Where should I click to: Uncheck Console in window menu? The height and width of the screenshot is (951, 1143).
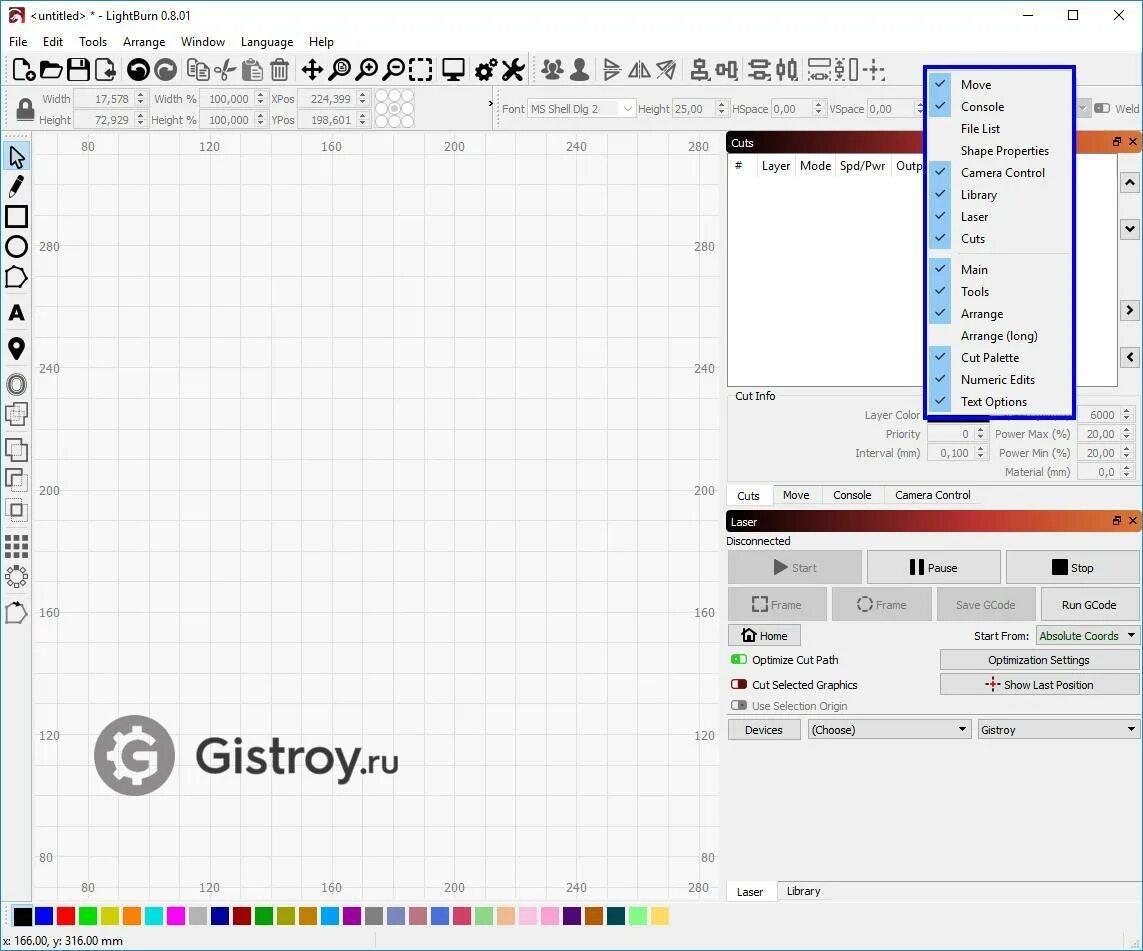(1000, 106)
